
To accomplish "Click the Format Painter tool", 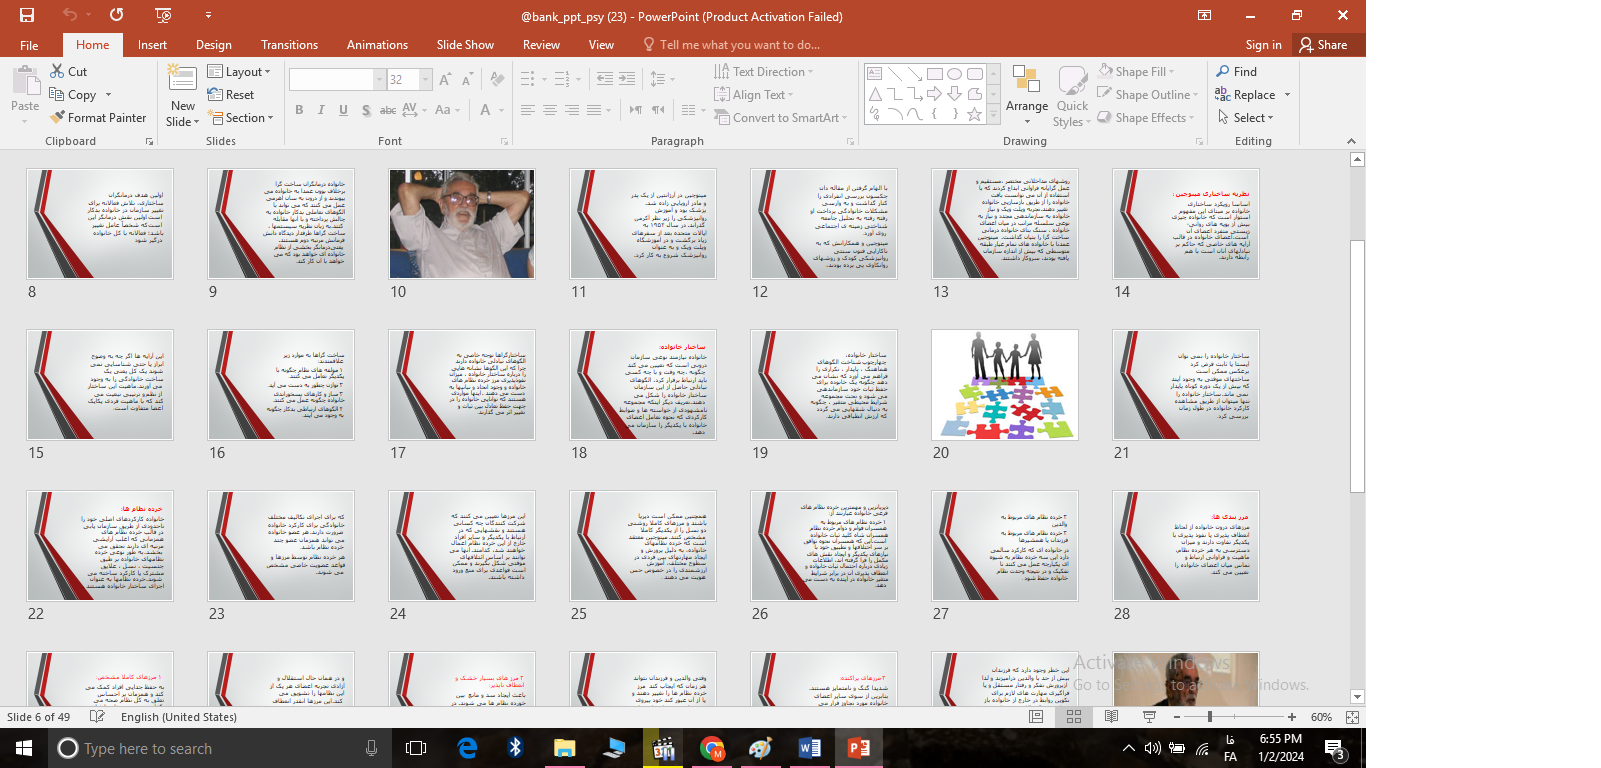I will click(98, 118).
